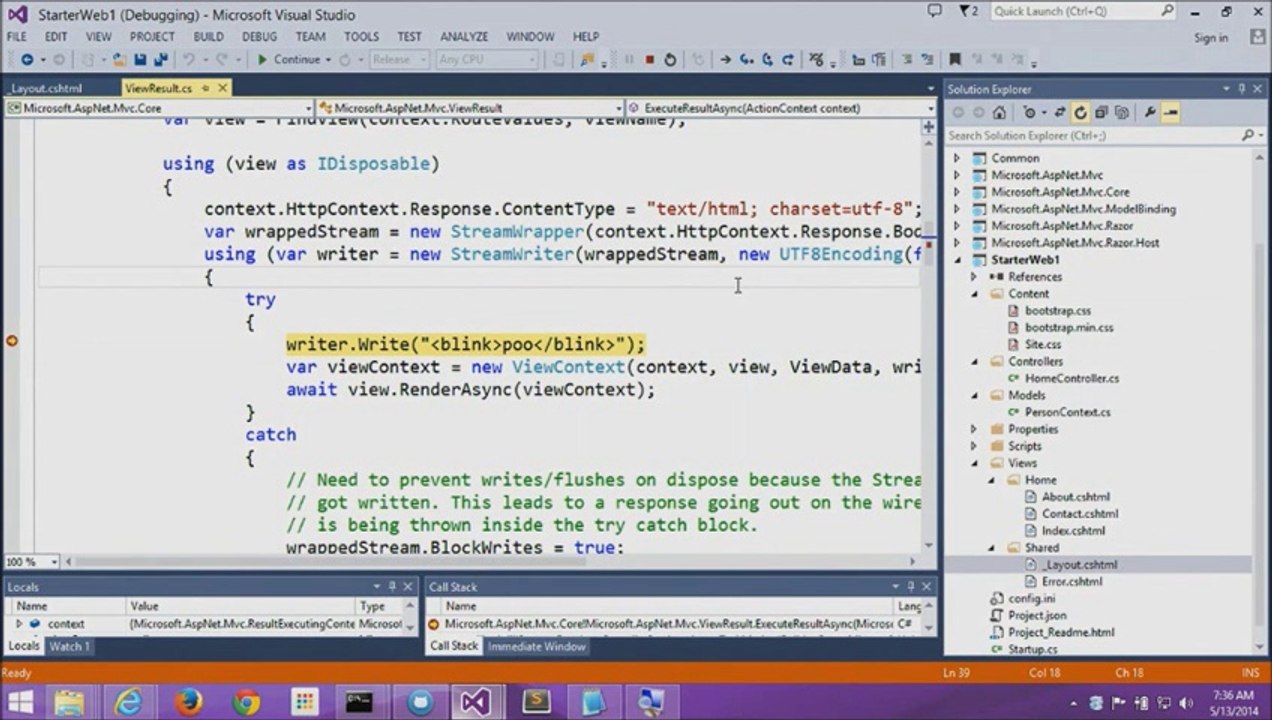Open the feedback speech bubble icon

point(934,11)
